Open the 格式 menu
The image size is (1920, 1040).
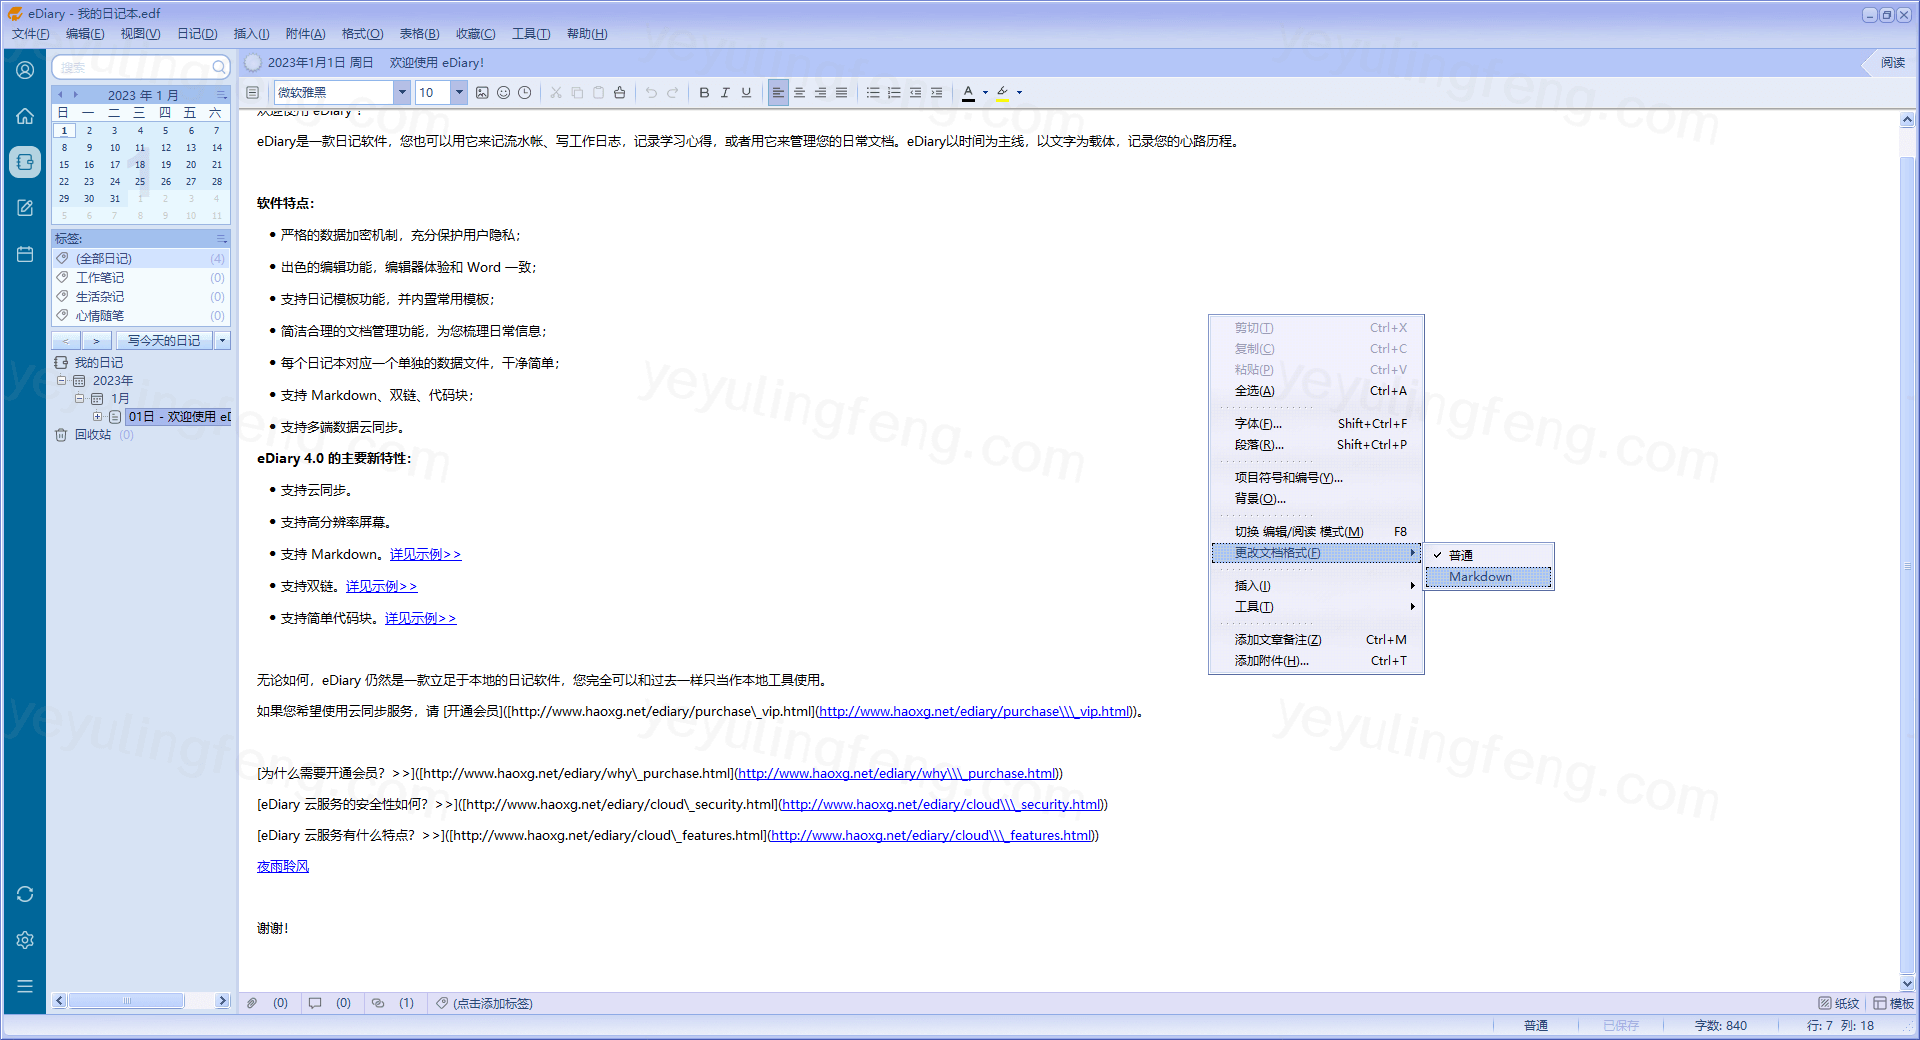point(362,34)
